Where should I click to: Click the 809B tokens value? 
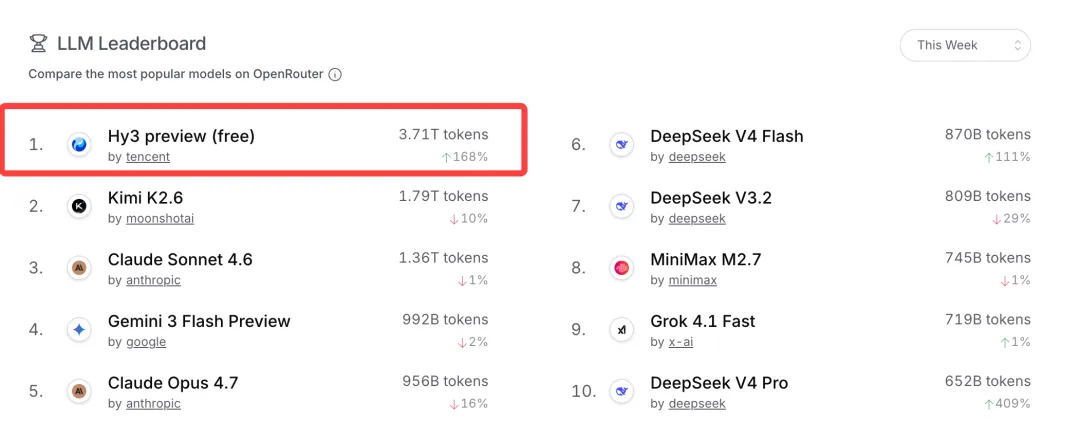tap(988, 196)
